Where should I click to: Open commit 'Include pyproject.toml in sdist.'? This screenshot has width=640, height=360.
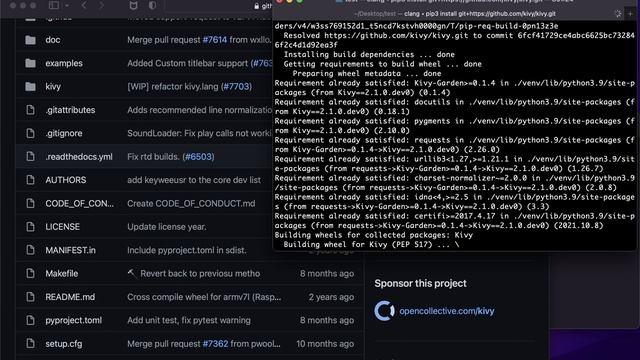[187, 250]
